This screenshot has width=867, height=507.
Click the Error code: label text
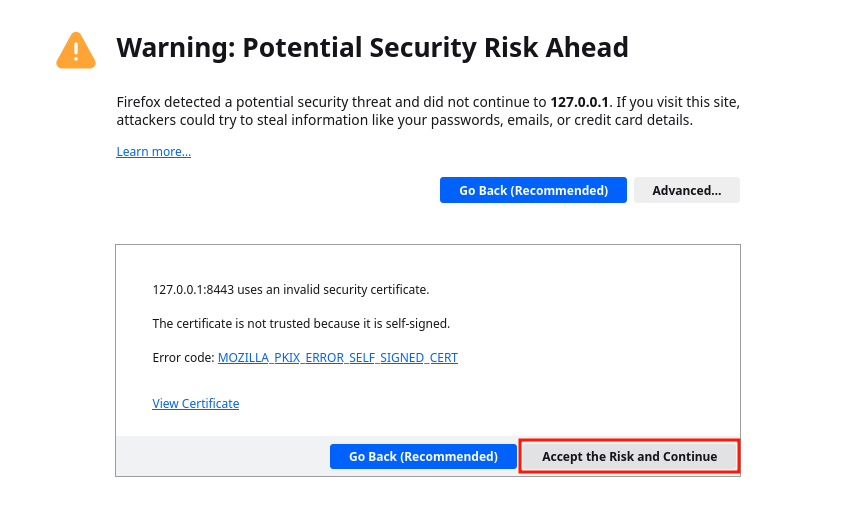click(x=183, y=358)
